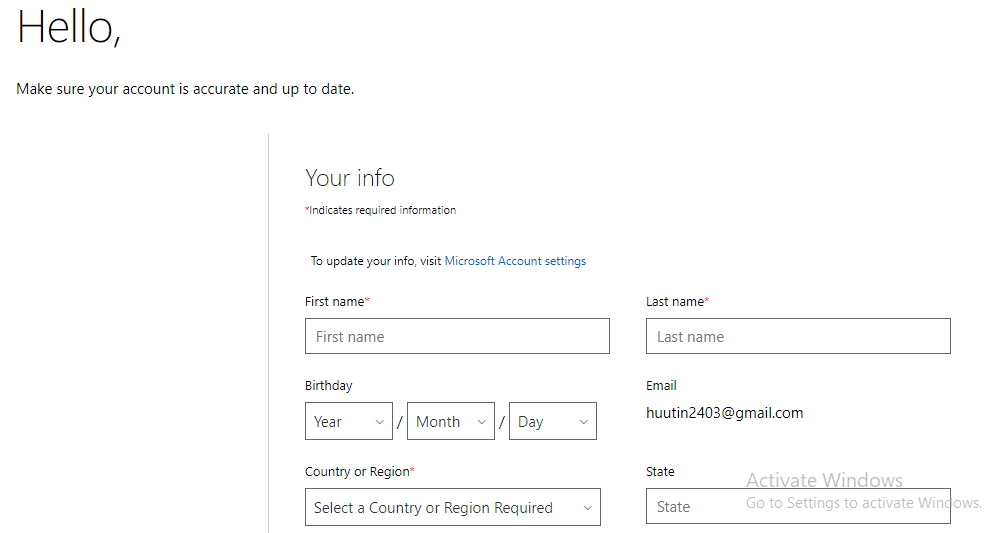
Task: Expand Select a Country or Region dropdown
Action: [x=452, y=507]
